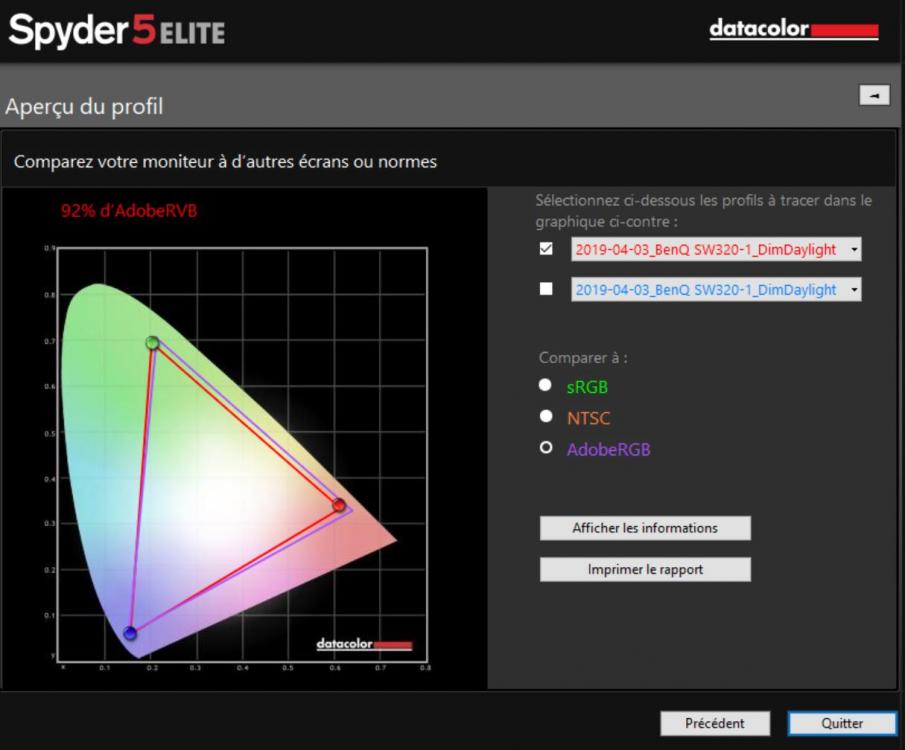Enable the blue profile's checkbox
The height and width of the screenshot is (750, 905).
tap(546, 289)
